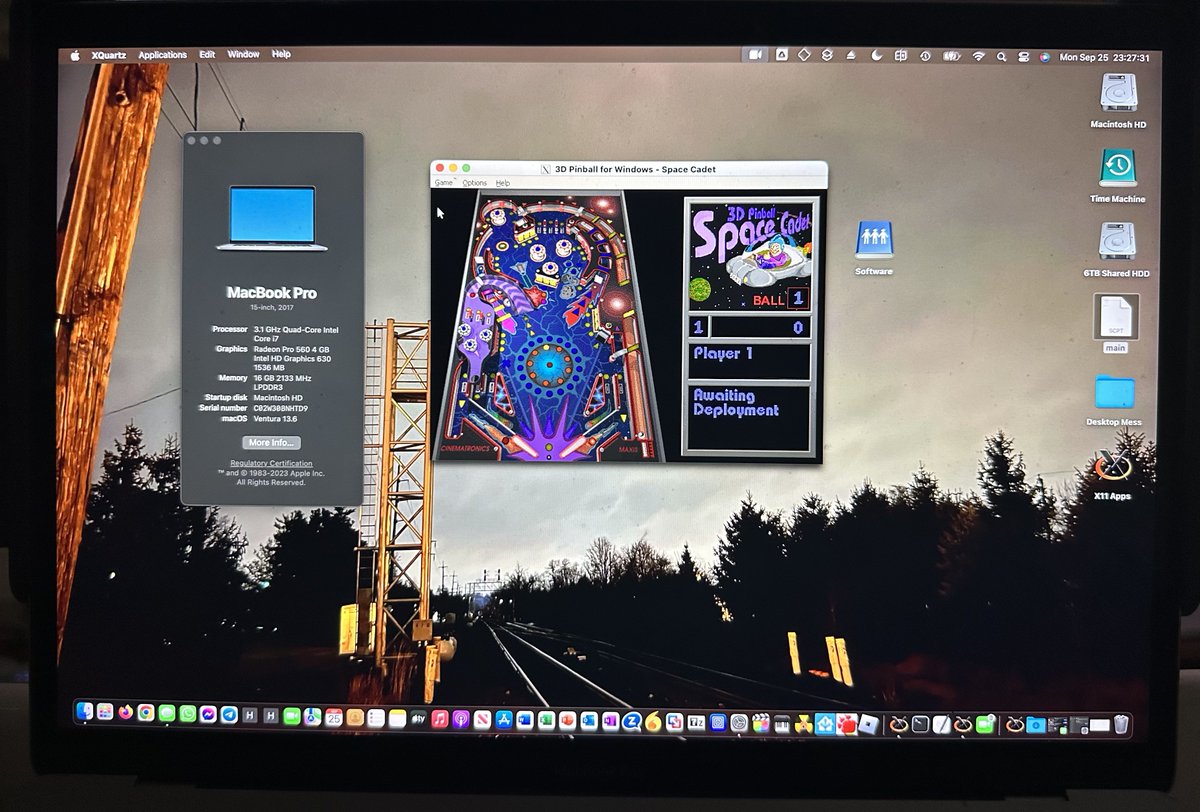
Task: Click the Awaiting Deployment message box
Action: coord(749,417)
